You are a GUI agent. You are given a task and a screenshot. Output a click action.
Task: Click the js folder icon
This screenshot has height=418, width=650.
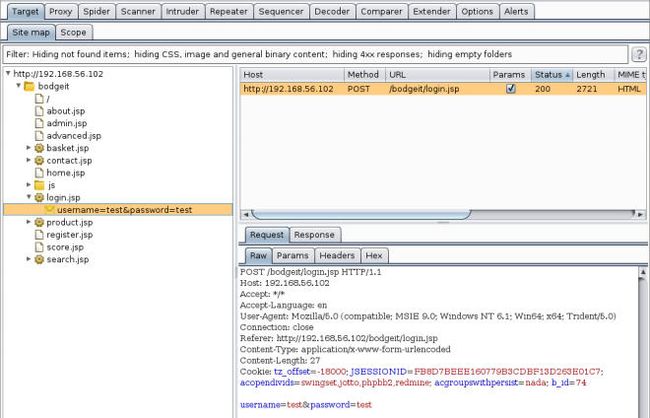pos(39,185)
